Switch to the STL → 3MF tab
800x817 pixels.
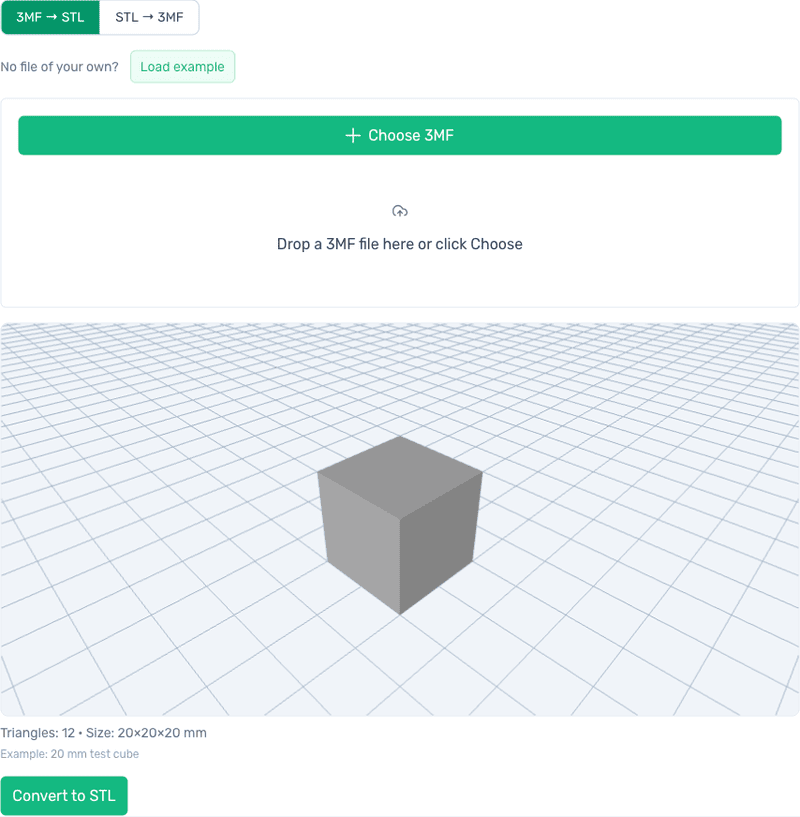(149, 17)
